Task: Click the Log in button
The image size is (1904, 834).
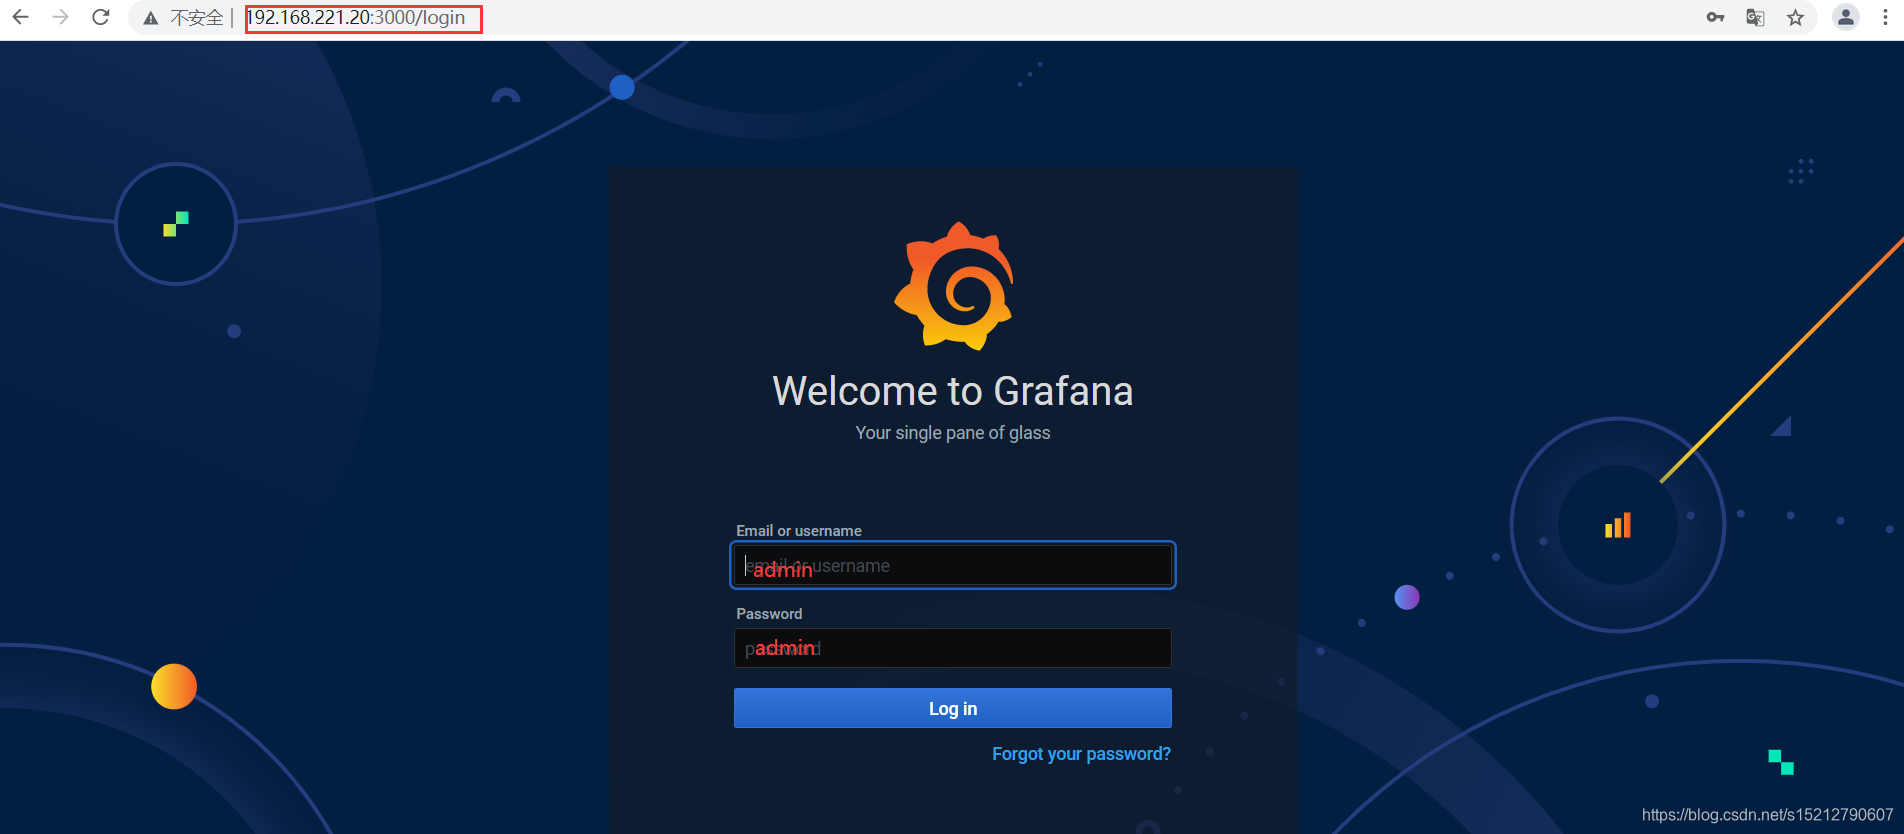Action: [953, 708]
